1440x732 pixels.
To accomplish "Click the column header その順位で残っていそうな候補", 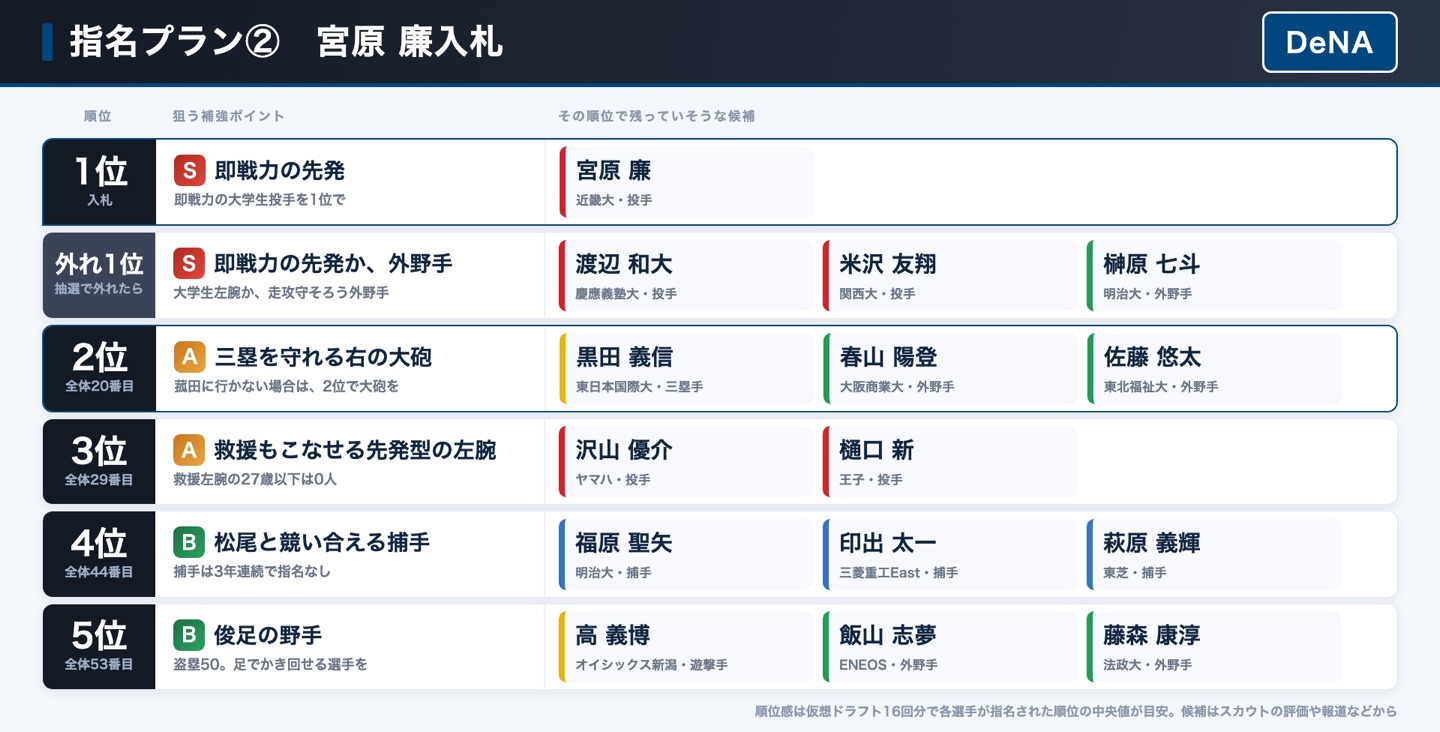I will 657,116.
